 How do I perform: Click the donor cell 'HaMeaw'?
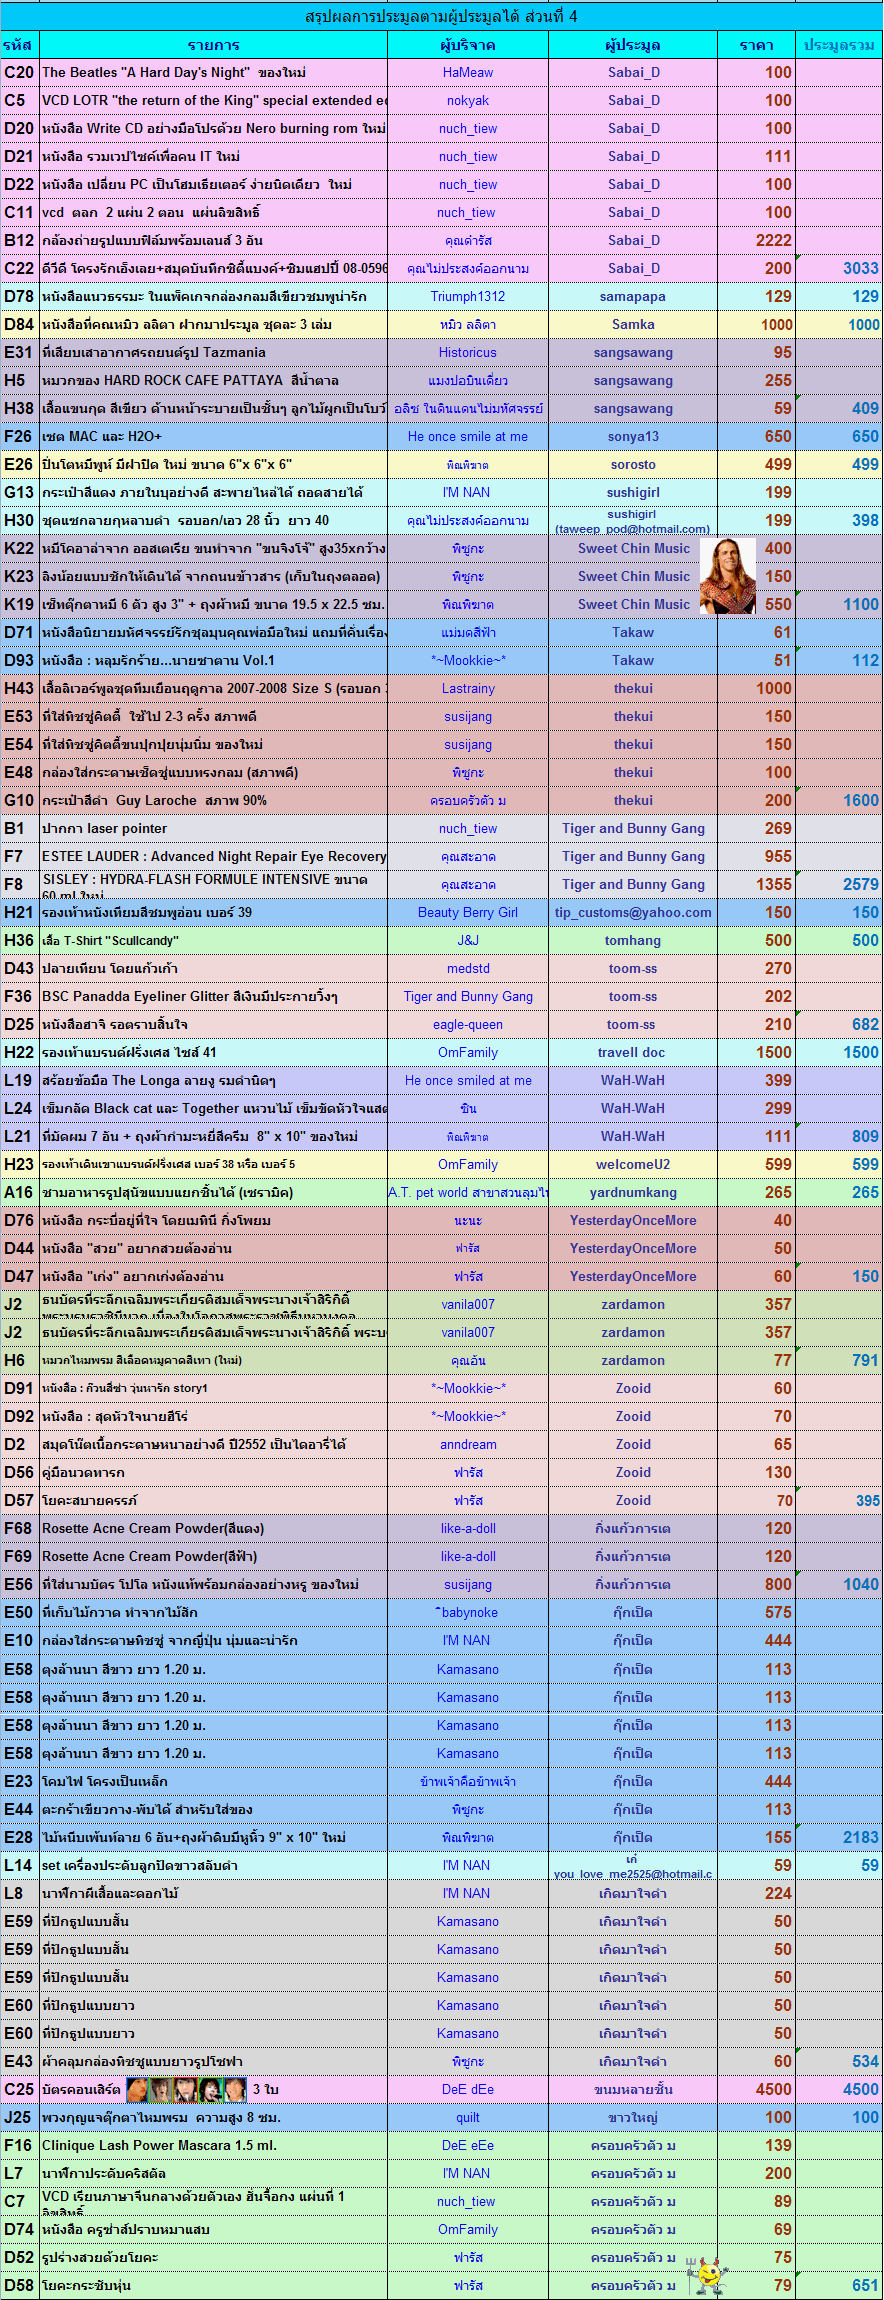pos(468,72)
